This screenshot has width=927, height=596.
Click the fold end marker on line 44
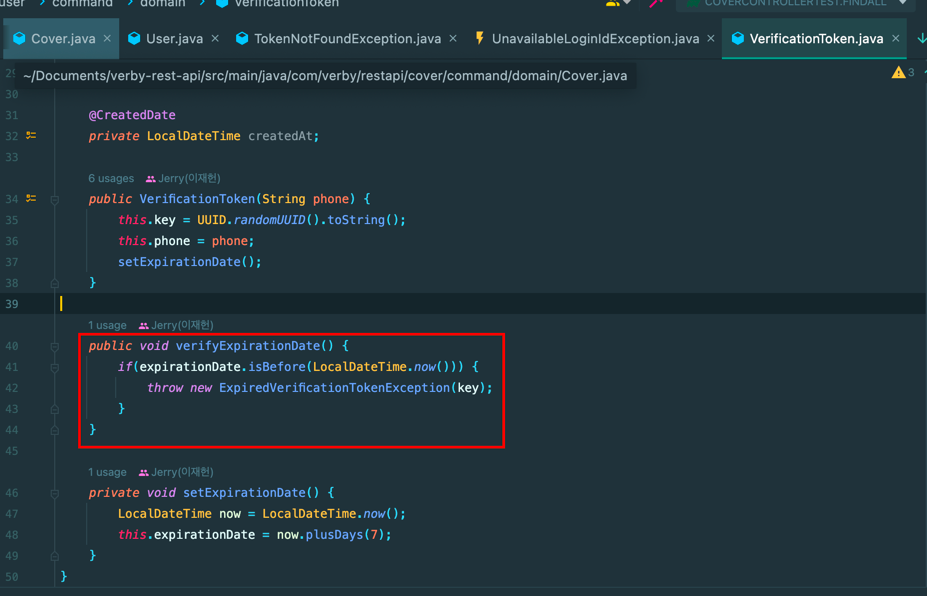[54, 430]
